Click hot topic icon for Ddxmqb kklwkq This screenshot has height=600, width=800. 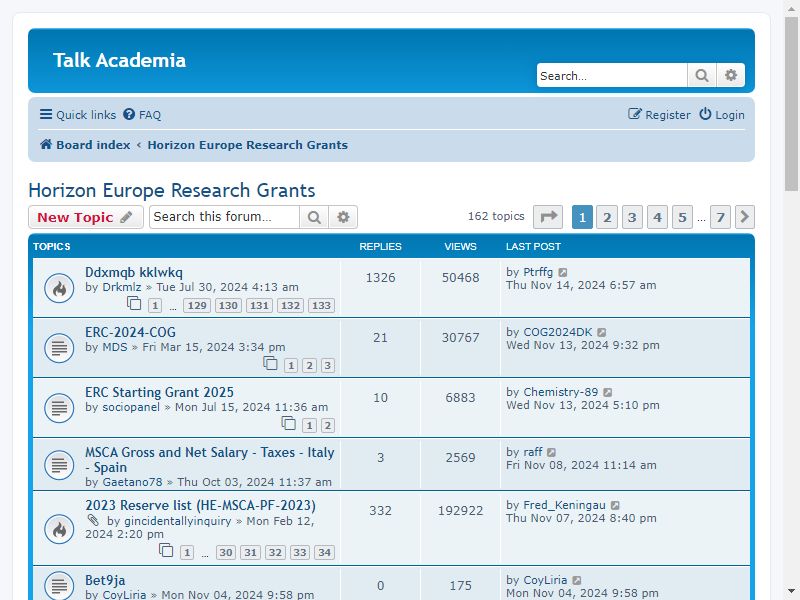coord(59,288)
